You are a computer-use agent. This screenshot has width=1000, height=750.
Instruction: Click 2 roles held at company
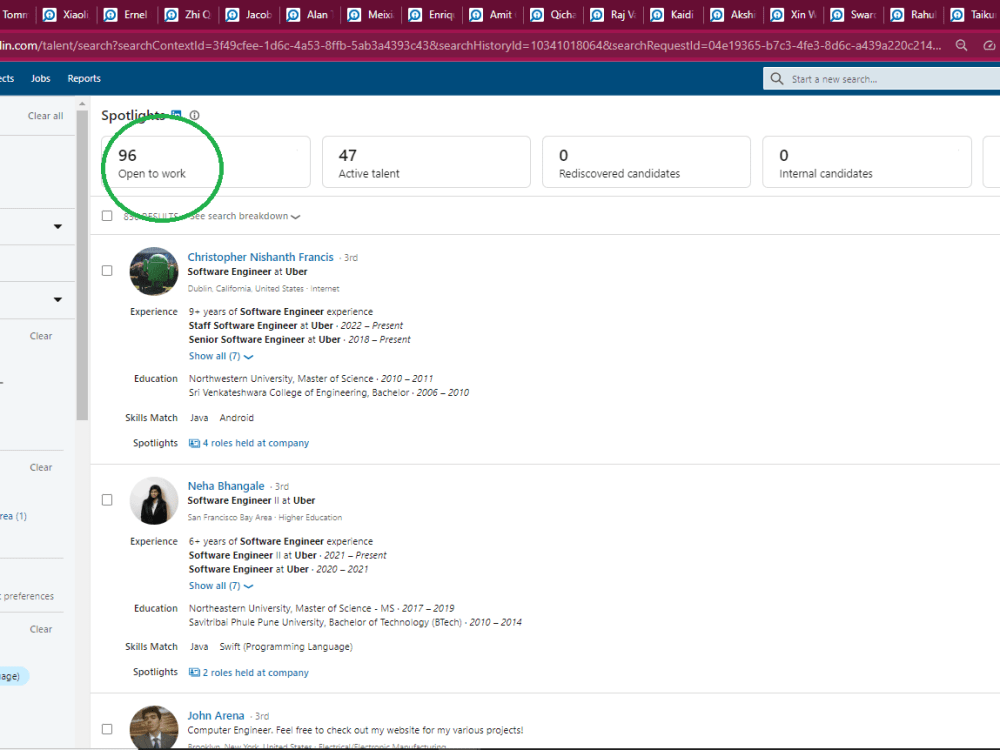[x=256, y=672]
